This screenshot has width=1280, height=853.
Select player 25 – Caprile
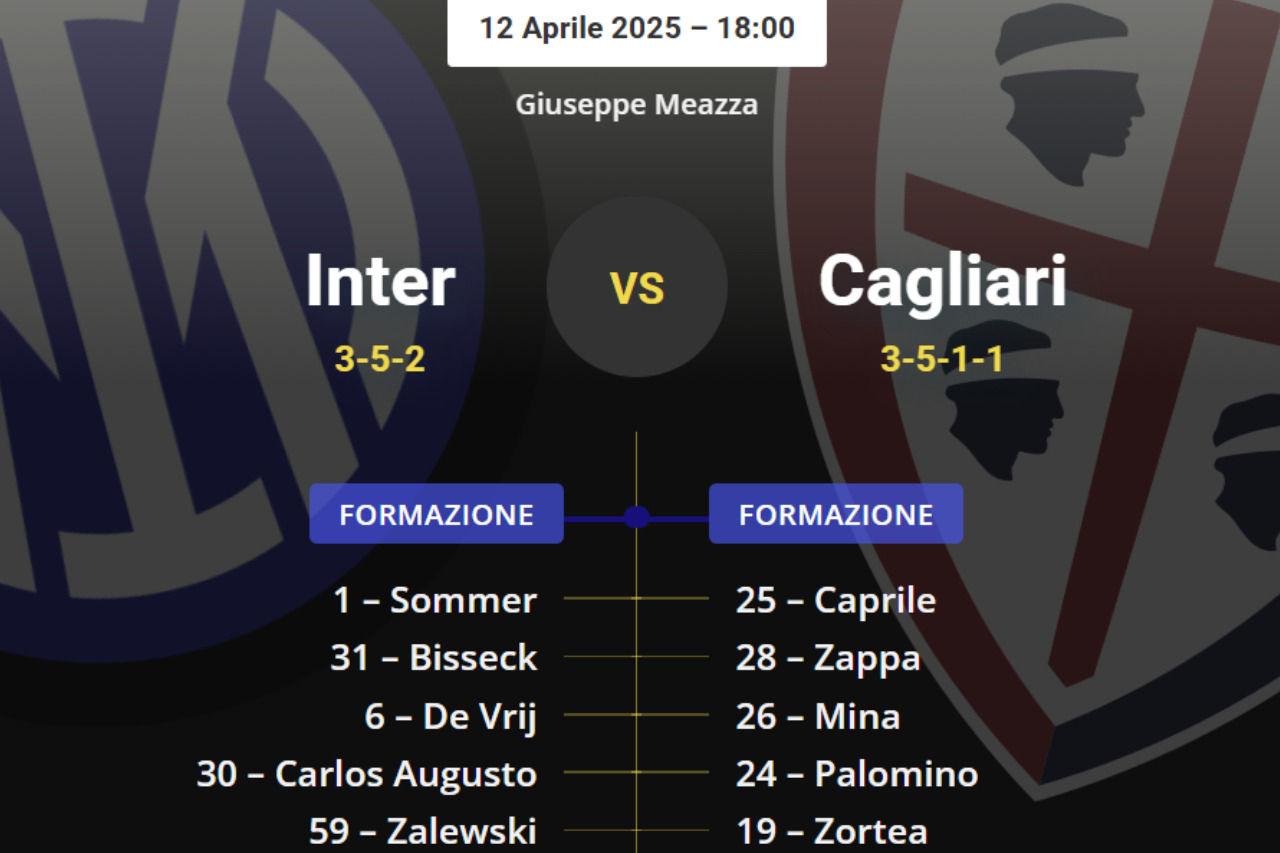click(836, 600)
